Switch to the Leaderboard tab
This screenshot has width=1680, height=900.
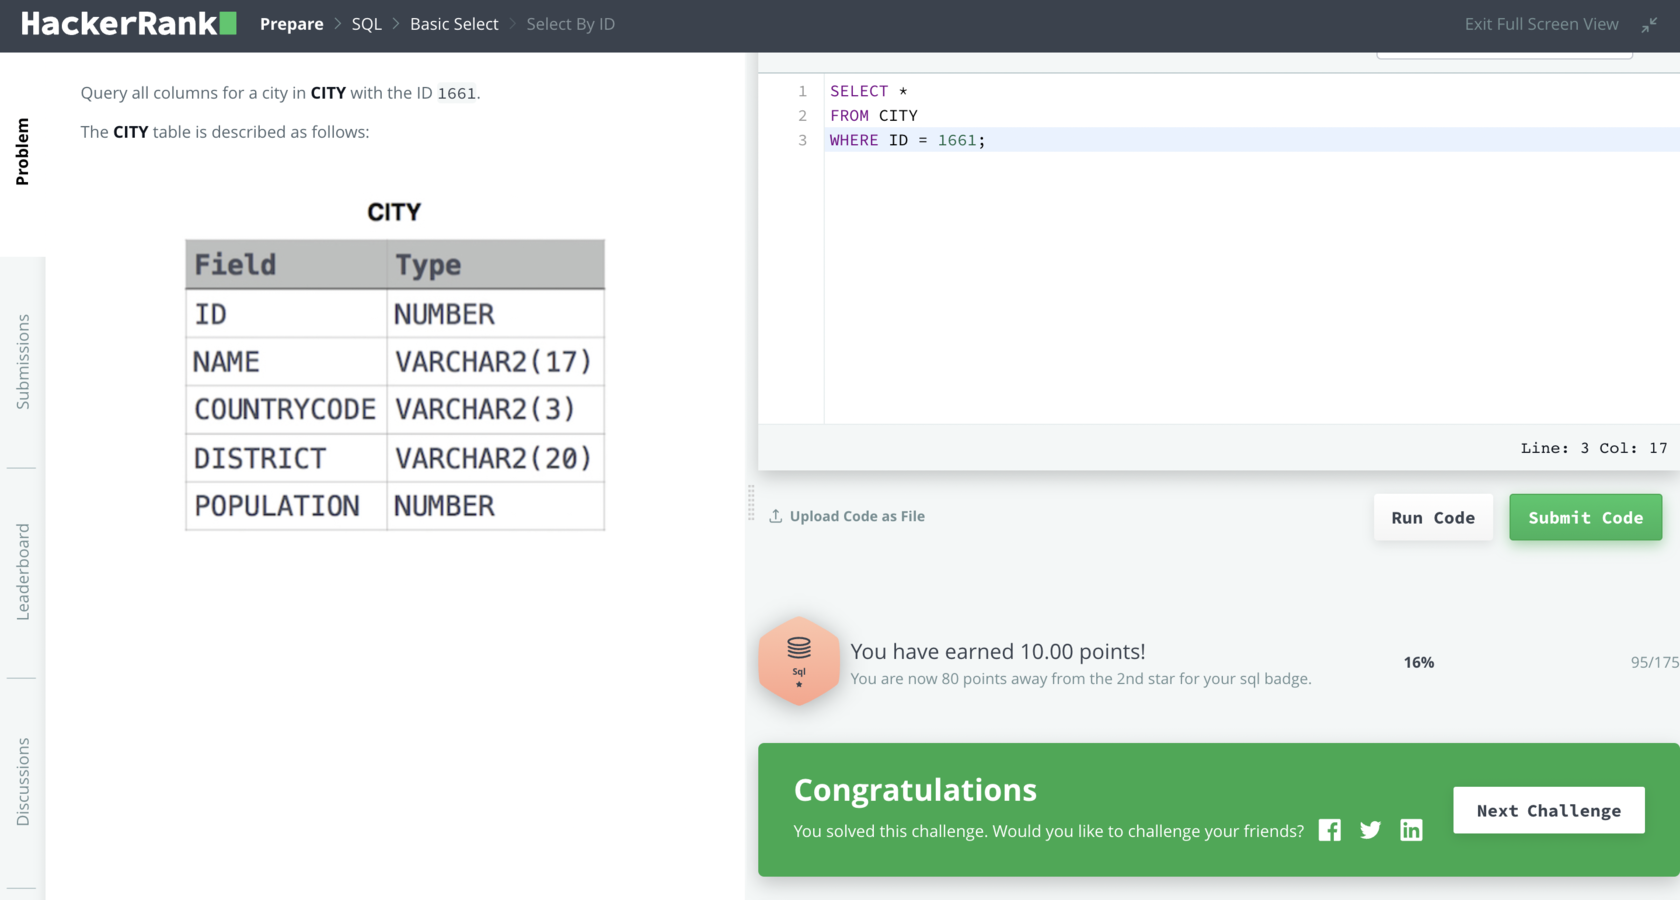click(23, 572)
